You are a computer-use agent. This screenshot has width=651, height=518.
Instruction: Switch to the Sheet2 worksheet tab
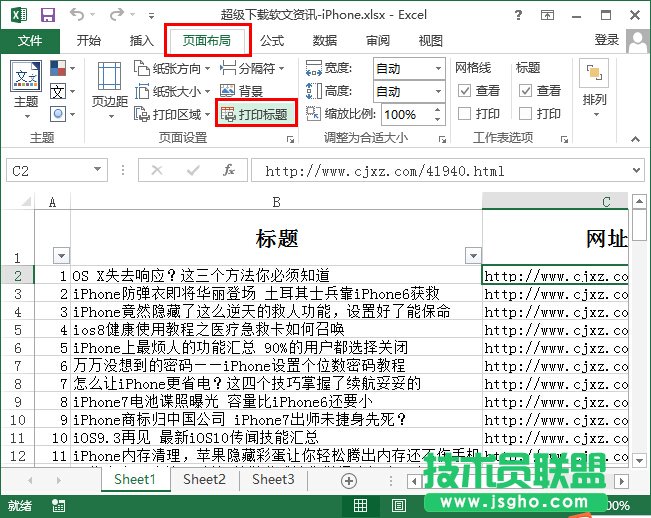point(204,480)
